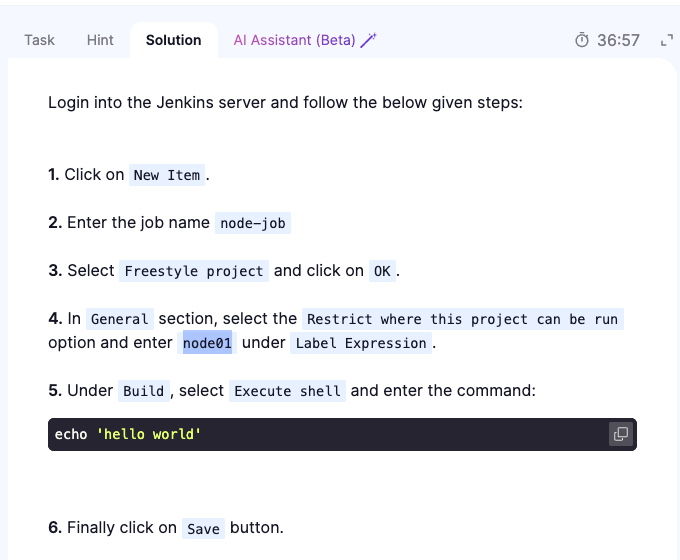680x560 pixels.
Task: Click the Restrict where this project can be run label
Action: tap(463, 319)
